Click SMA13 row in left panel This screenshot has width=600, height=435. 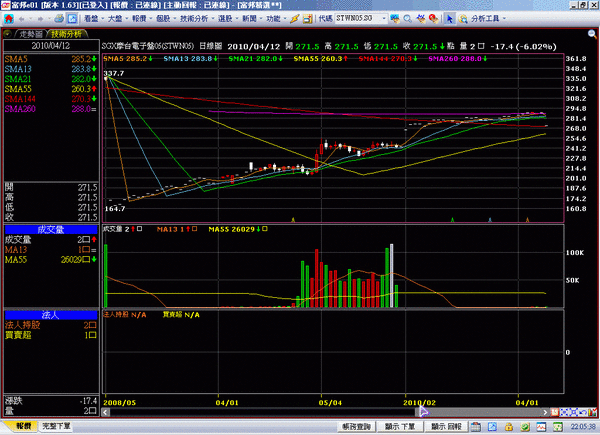point(51,69)
